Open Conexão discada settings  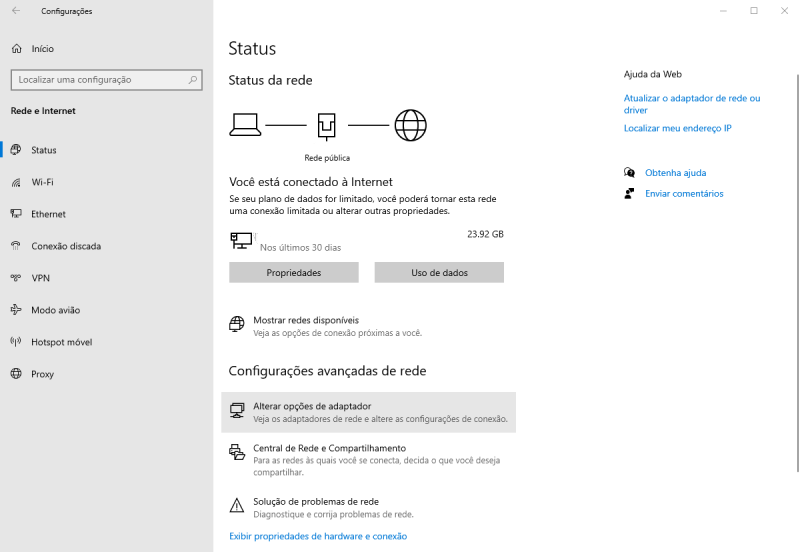(107, 246)
